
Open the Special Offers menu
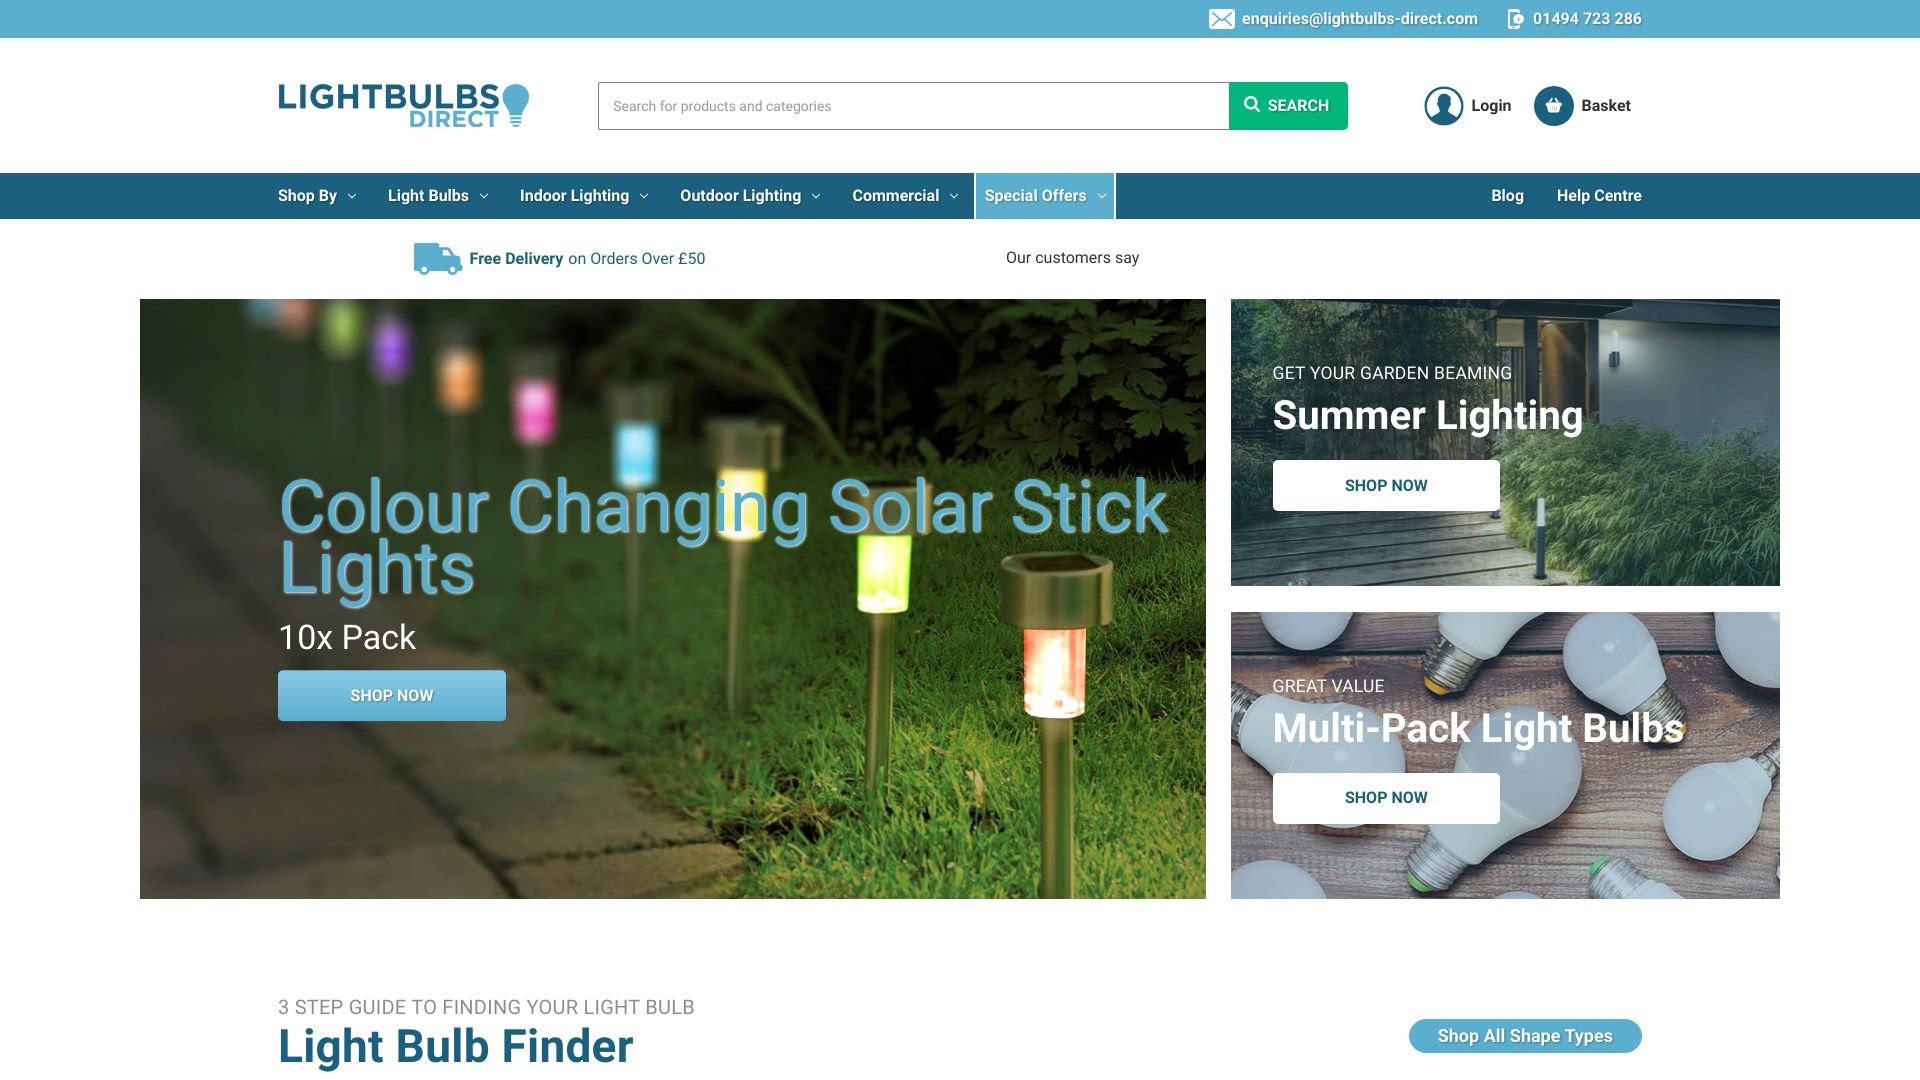point(1044,195)
